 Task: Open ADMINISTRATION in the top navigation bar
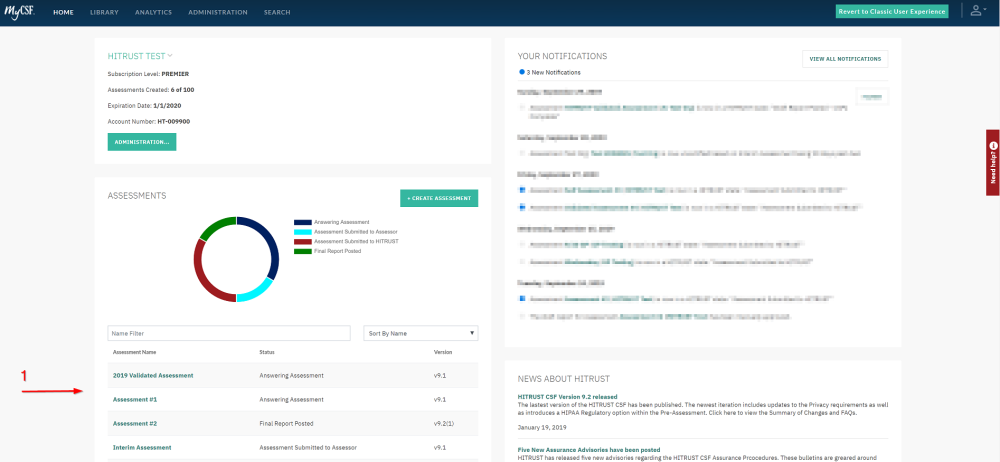coord(217,12)
